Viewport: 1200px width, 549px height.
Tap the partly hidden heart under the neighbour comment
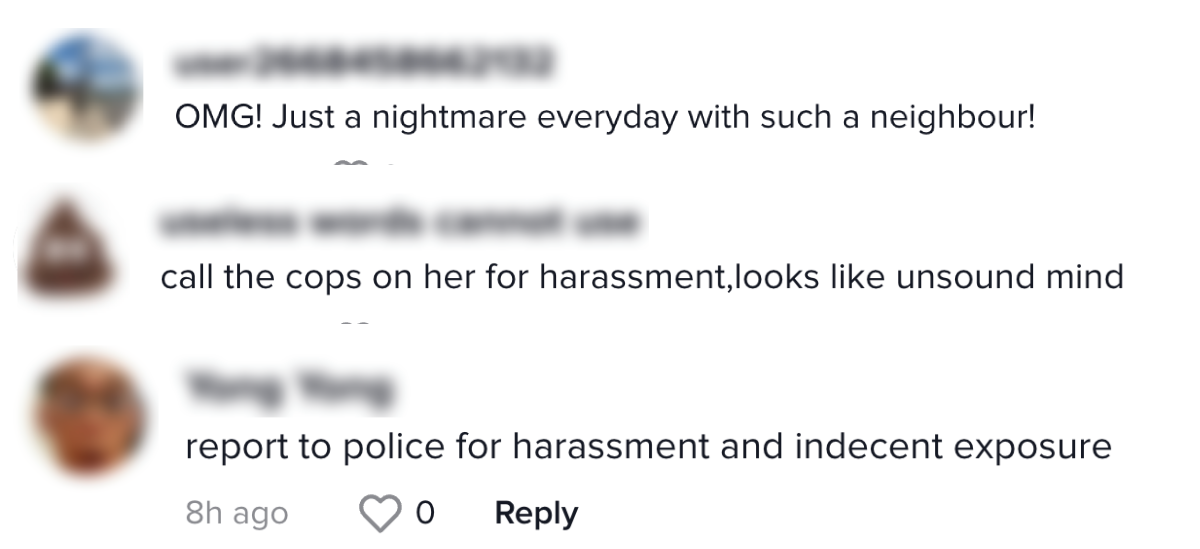[x=350, y=163]
